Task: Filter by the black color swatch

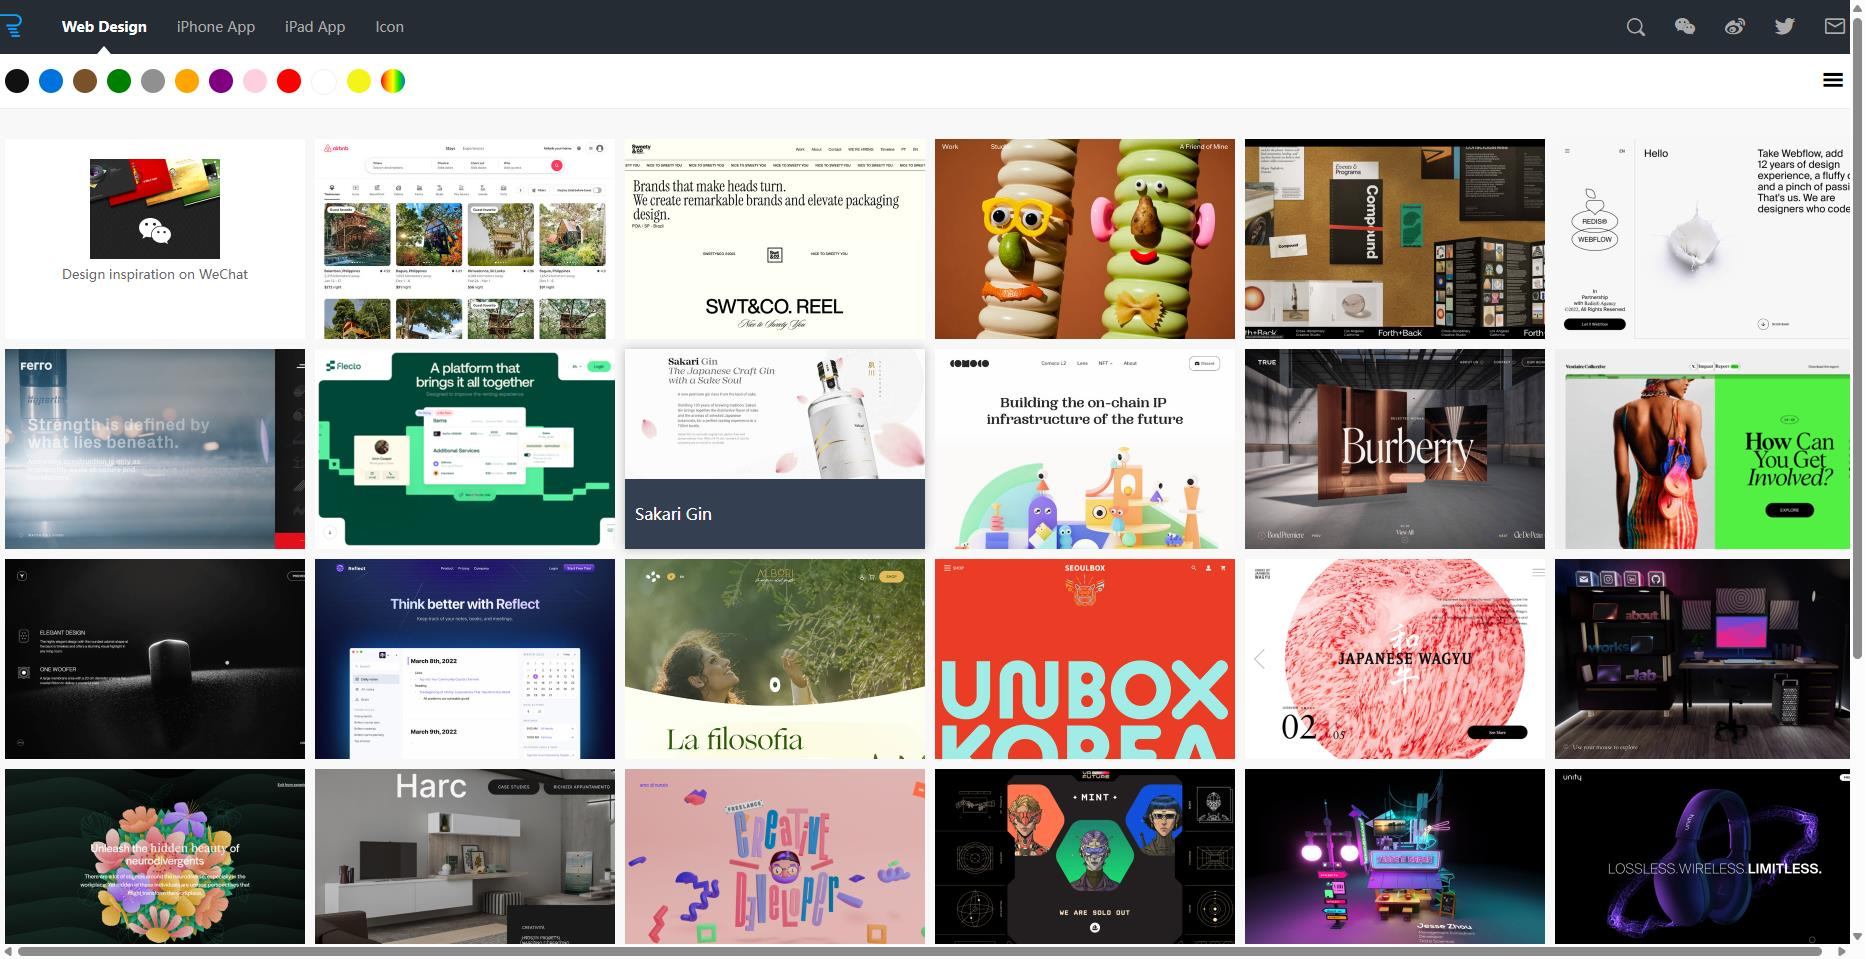Action: [x=17, y=82]
